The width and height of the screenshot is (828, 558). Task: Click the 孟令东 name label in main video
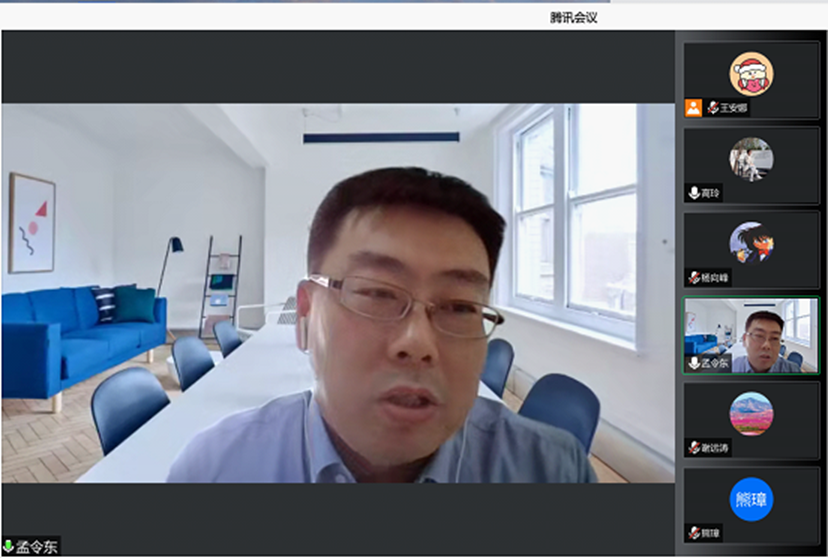(37, 547)
